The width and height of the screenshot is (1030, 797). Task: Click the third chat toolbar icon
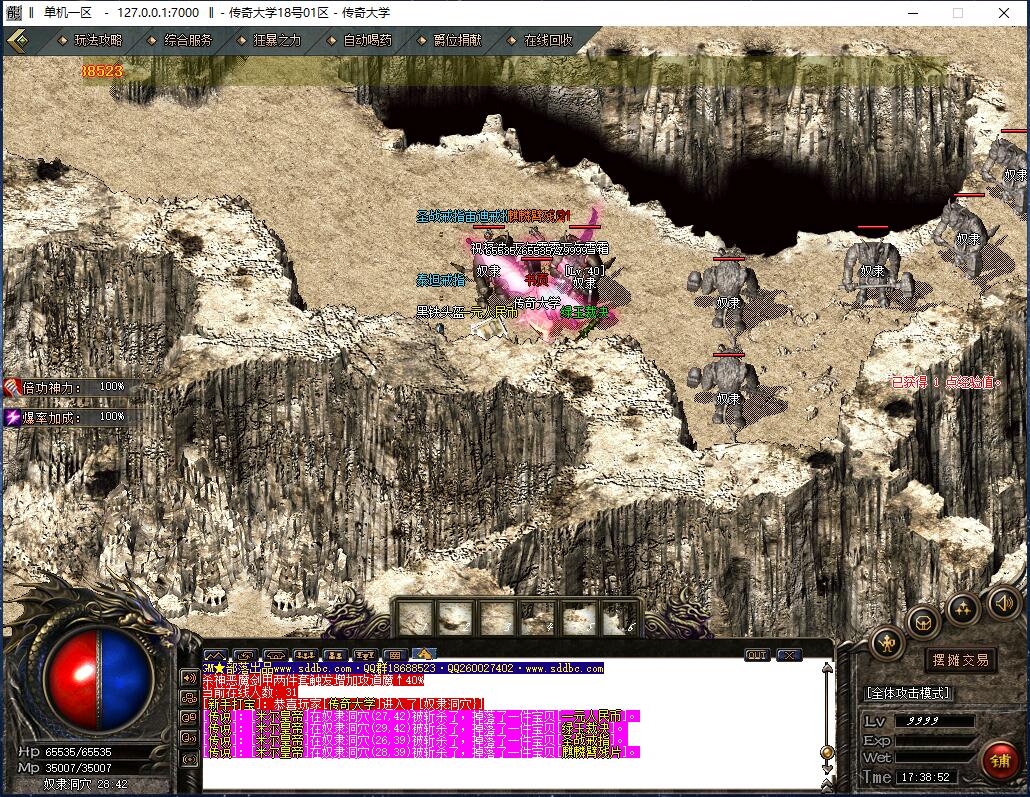(275, 654)
